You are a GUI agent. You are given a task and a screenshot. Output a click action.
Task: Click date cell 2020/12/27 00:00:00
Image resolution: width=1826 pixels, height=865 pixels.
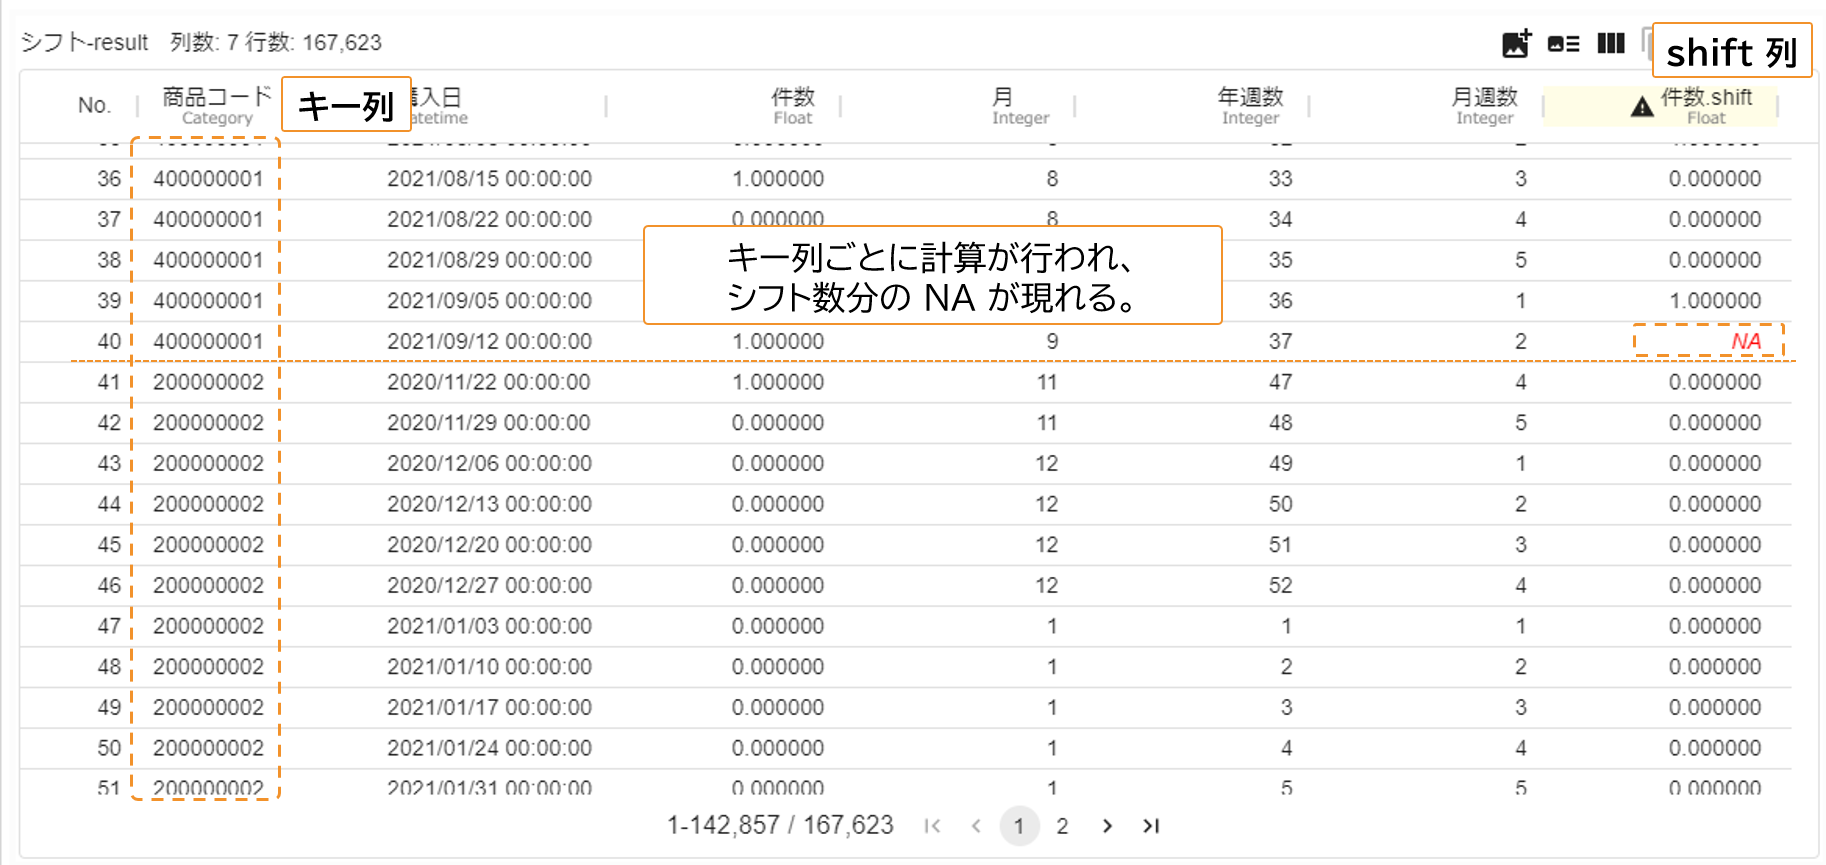(x=489, y=585)
